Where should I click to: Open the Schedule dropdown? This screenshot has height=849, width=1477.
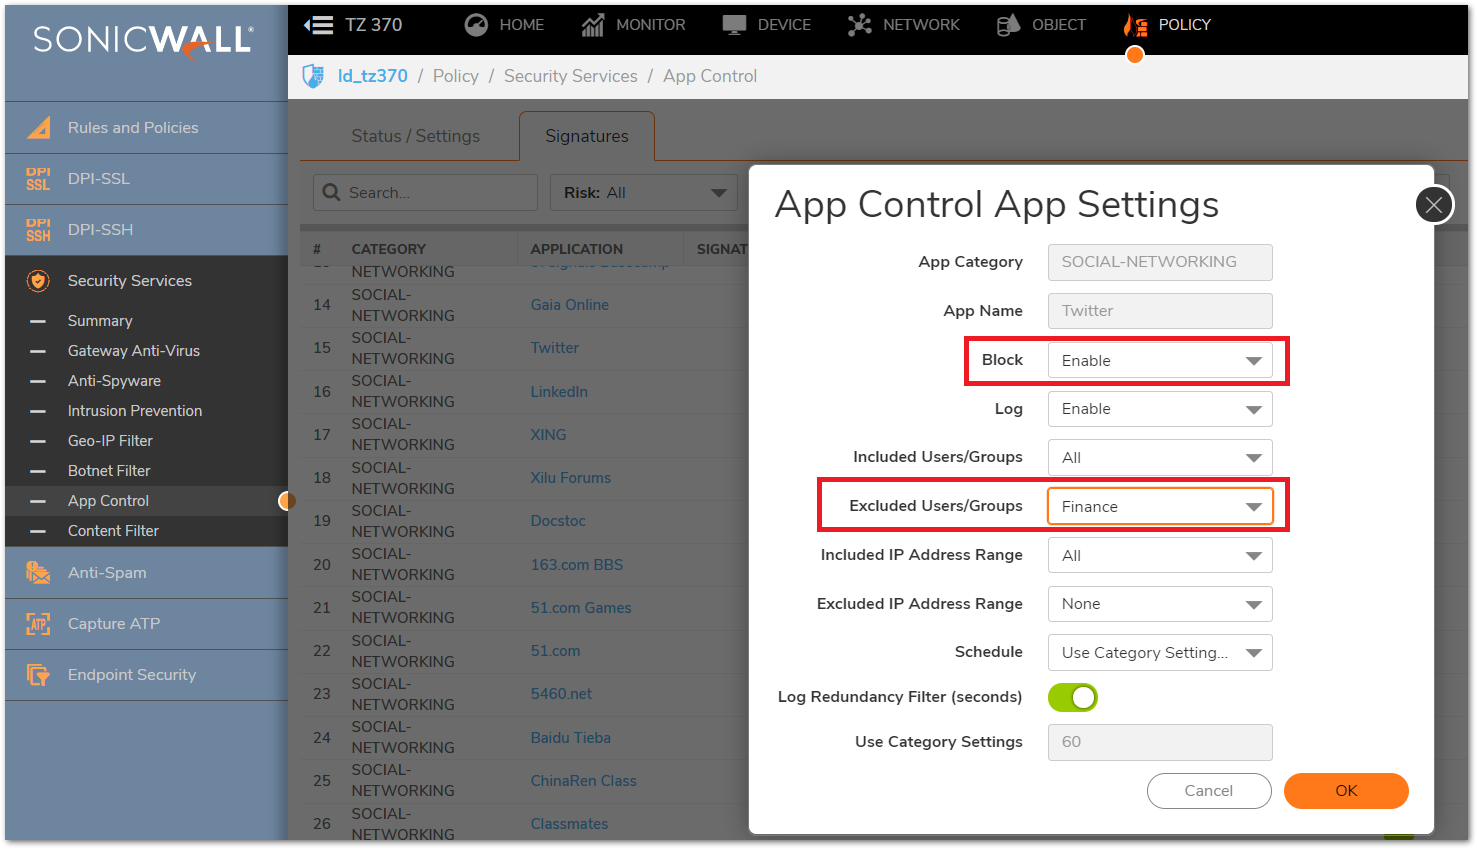1159,653
